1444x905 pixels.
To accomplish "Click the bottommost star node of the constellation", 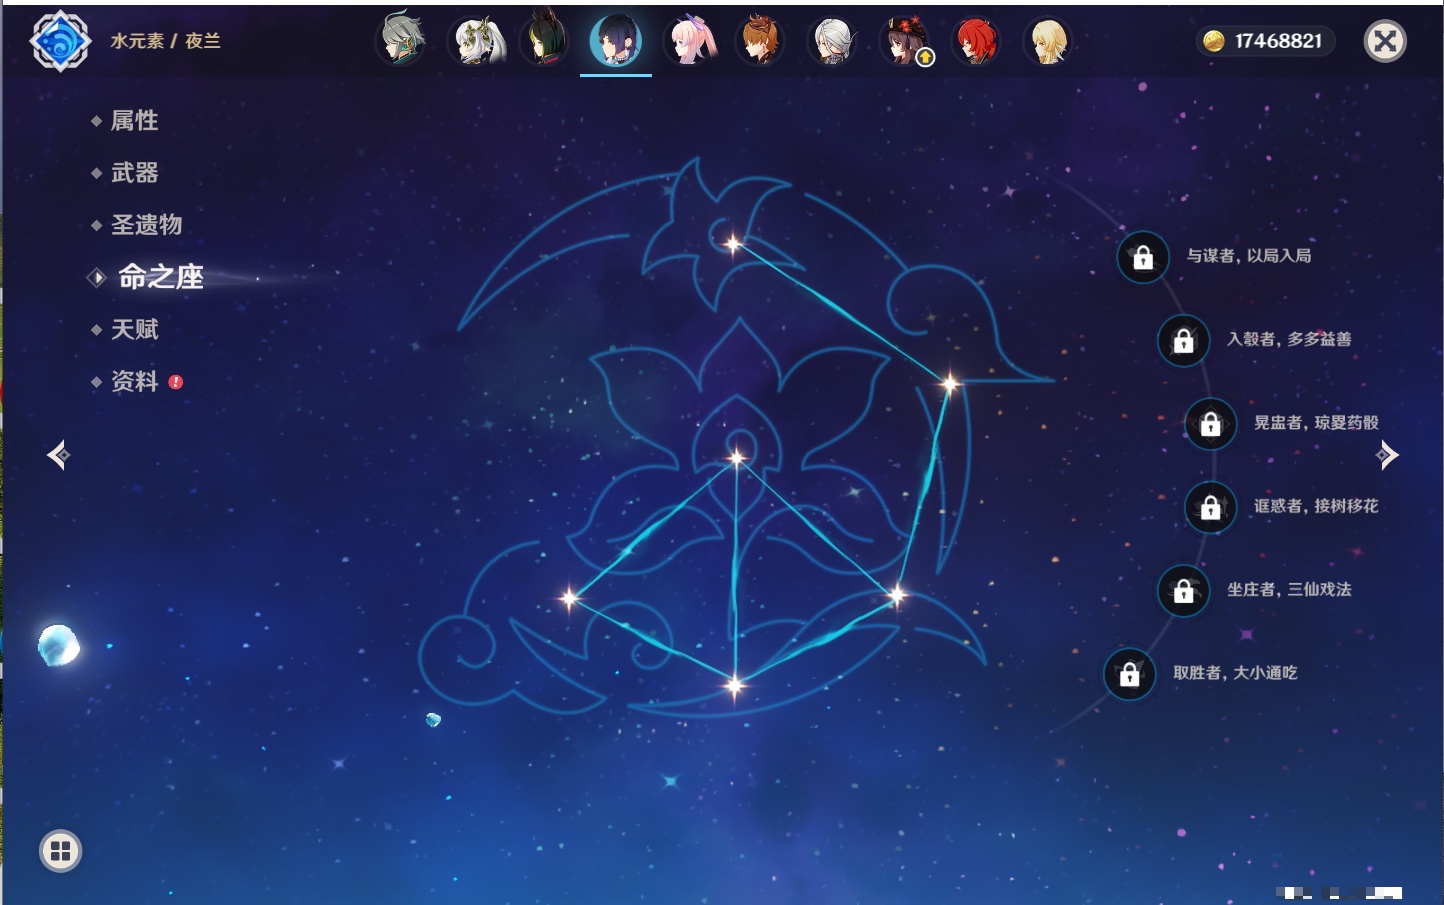I will [x=735, y=685].
